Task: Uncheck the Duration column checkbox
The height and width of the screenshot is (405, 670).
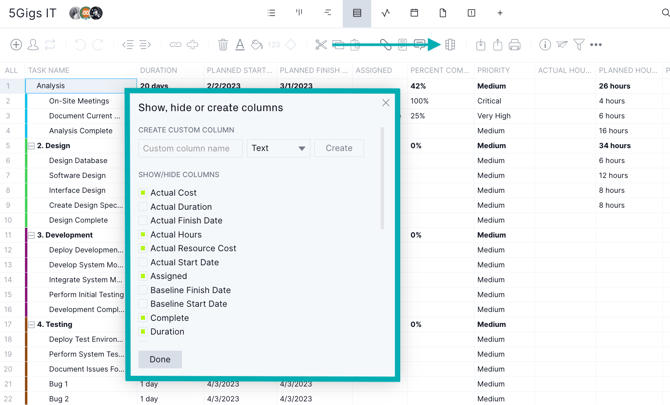Action: 143,332
